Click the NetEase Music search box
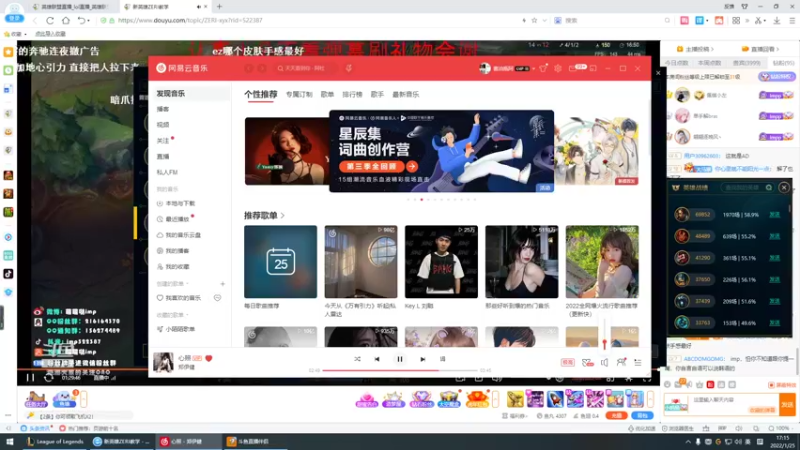 click(305, 68)
